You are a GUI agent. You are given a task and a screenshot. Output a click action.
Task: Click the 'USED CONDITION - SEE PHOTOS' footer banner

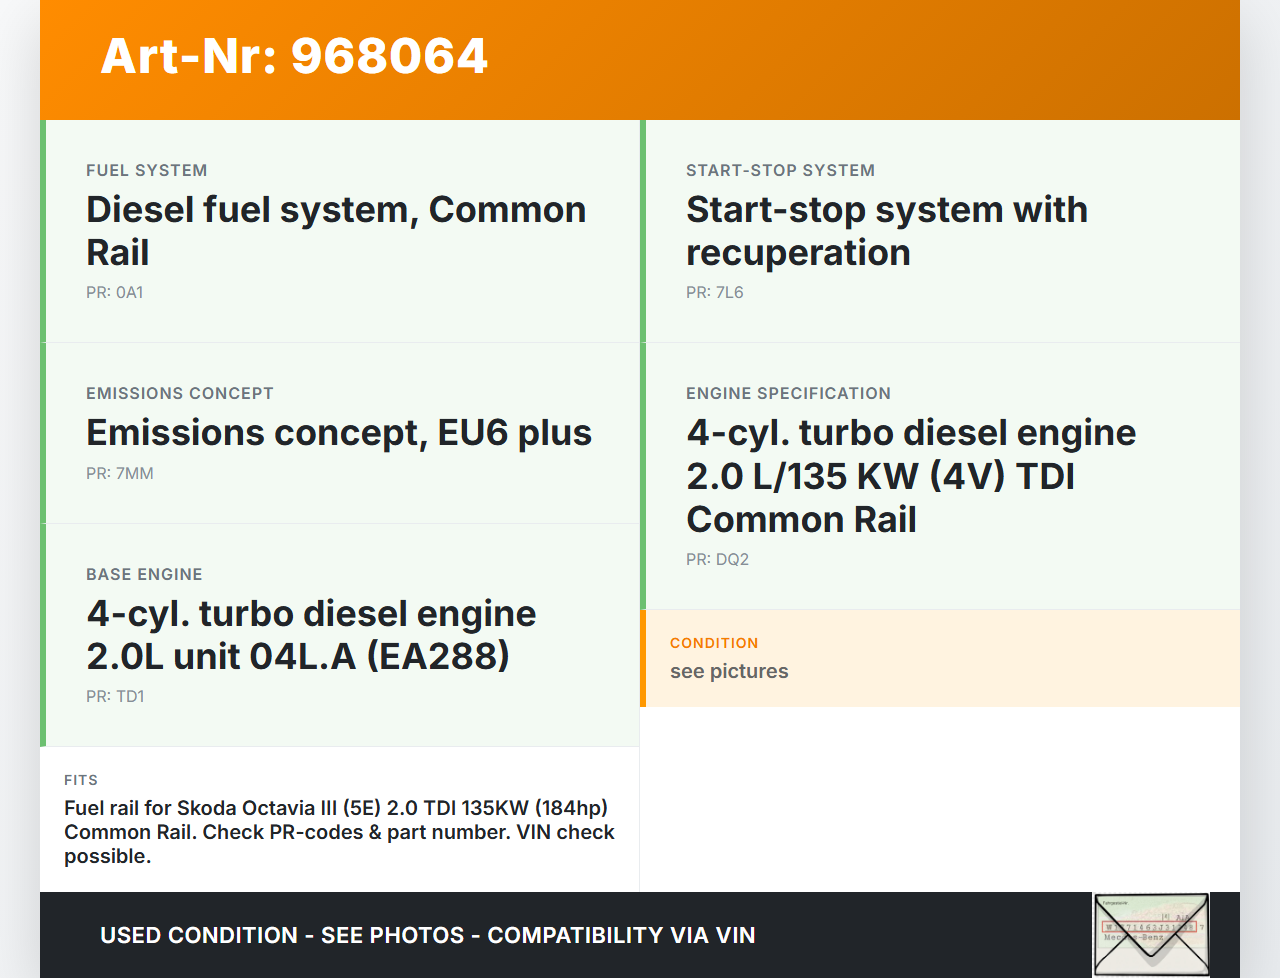[x=427, y=936]
